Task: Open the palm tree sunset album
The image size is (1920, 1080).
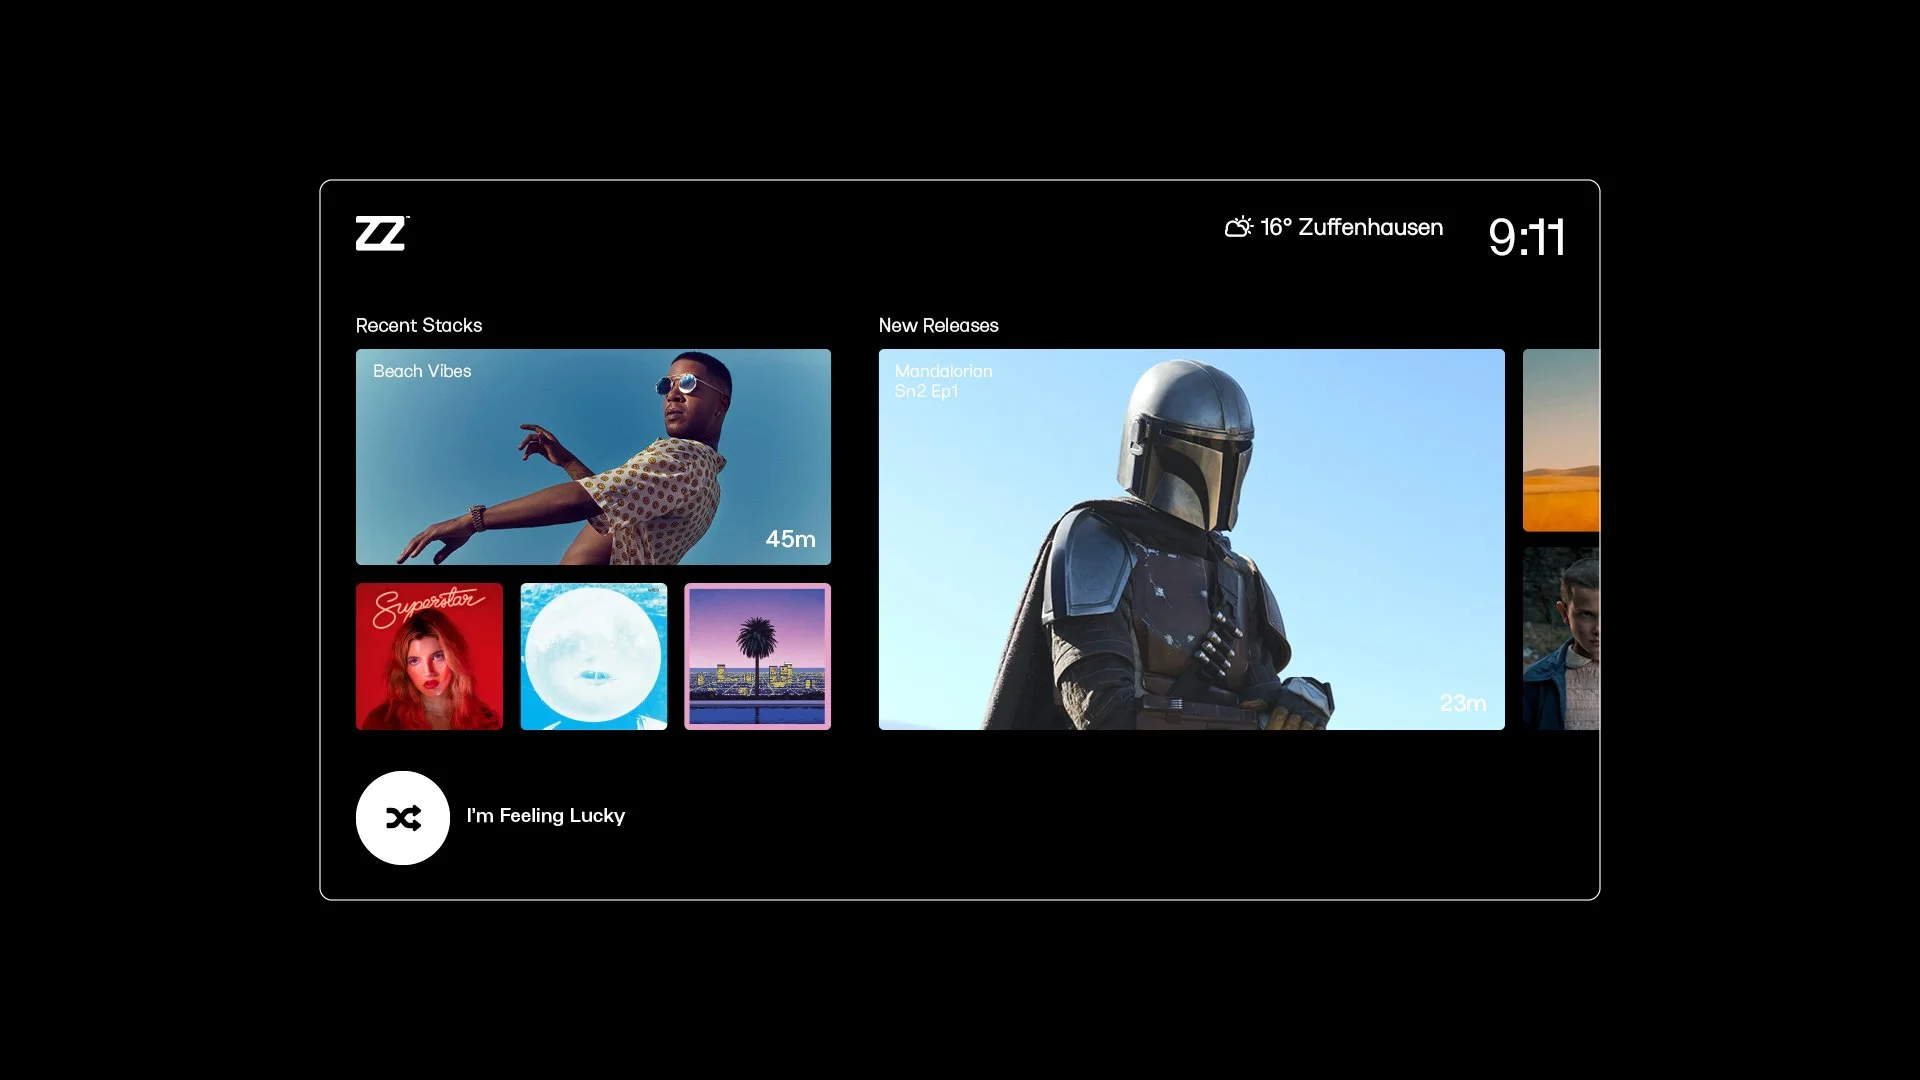Action: pos(757,656)
